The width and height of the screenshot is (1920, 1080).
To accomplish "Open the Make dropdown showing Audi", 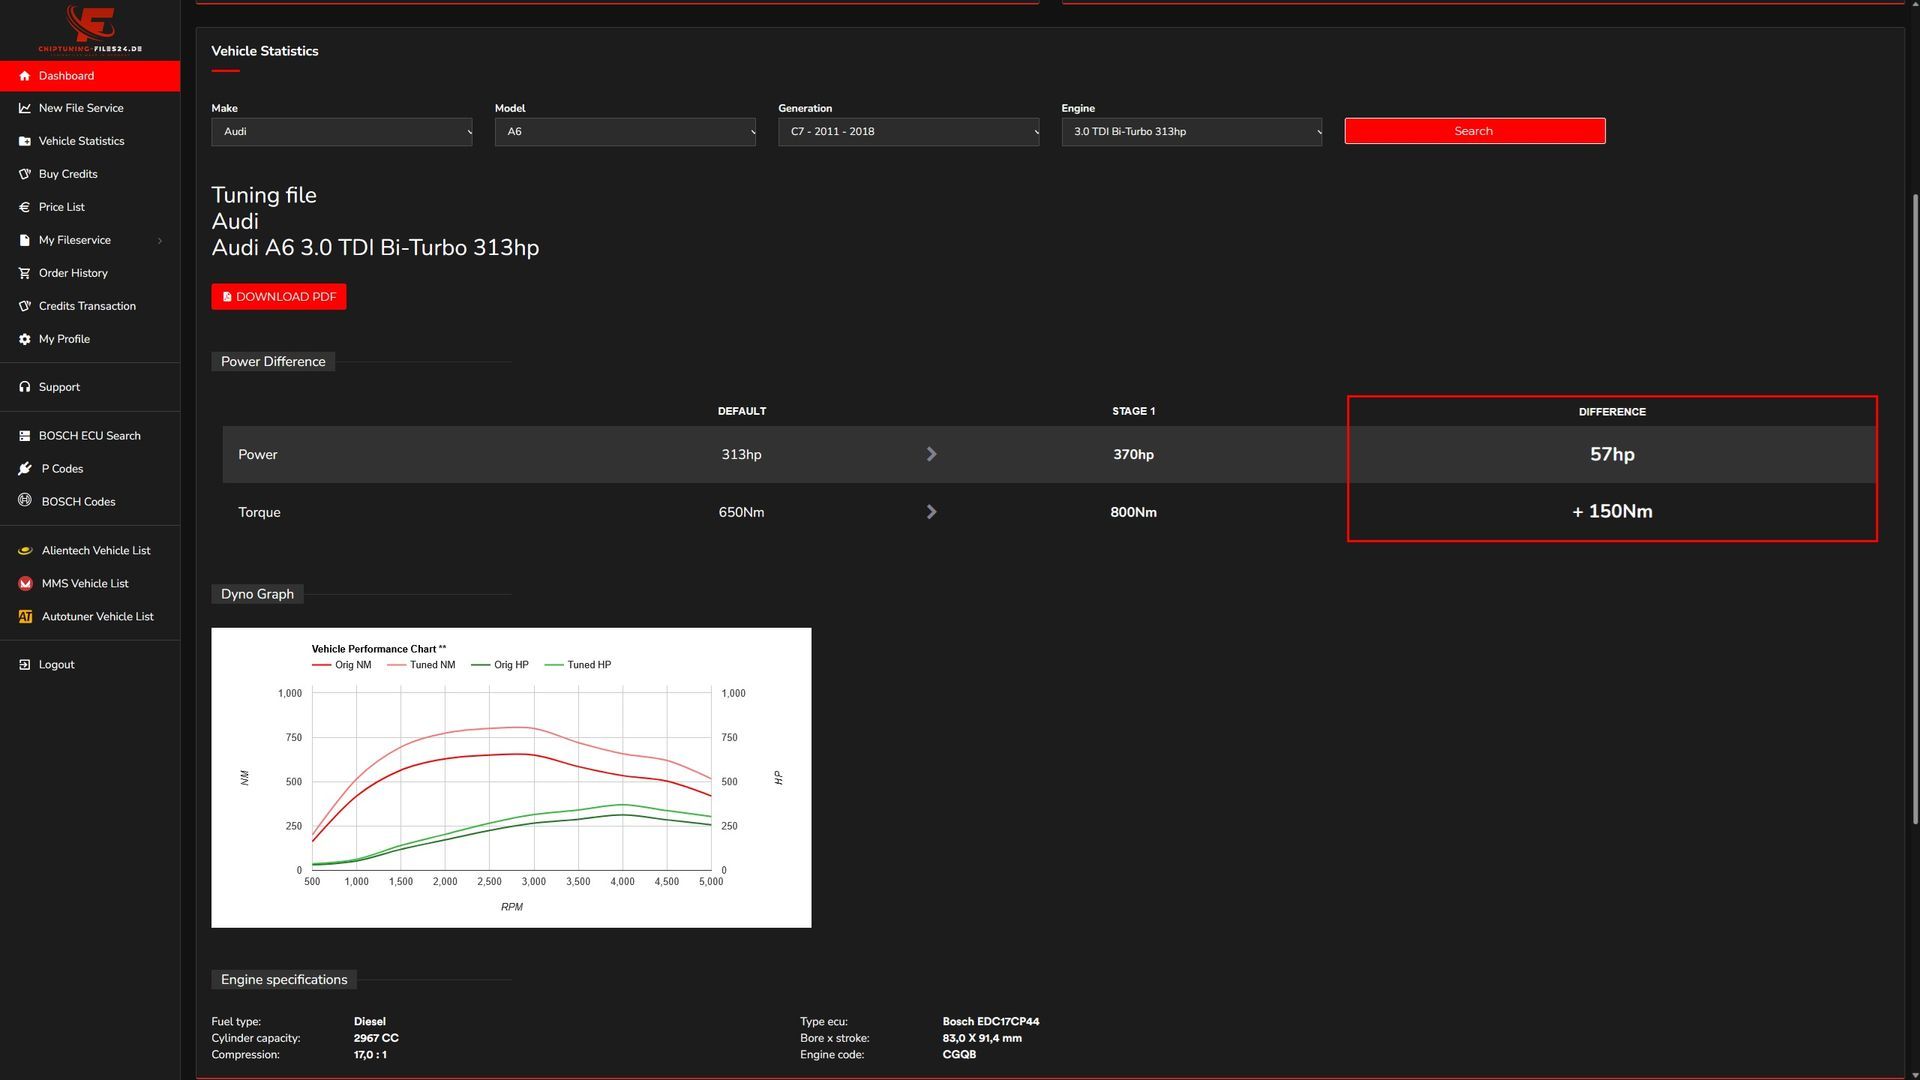I will 341,132.
